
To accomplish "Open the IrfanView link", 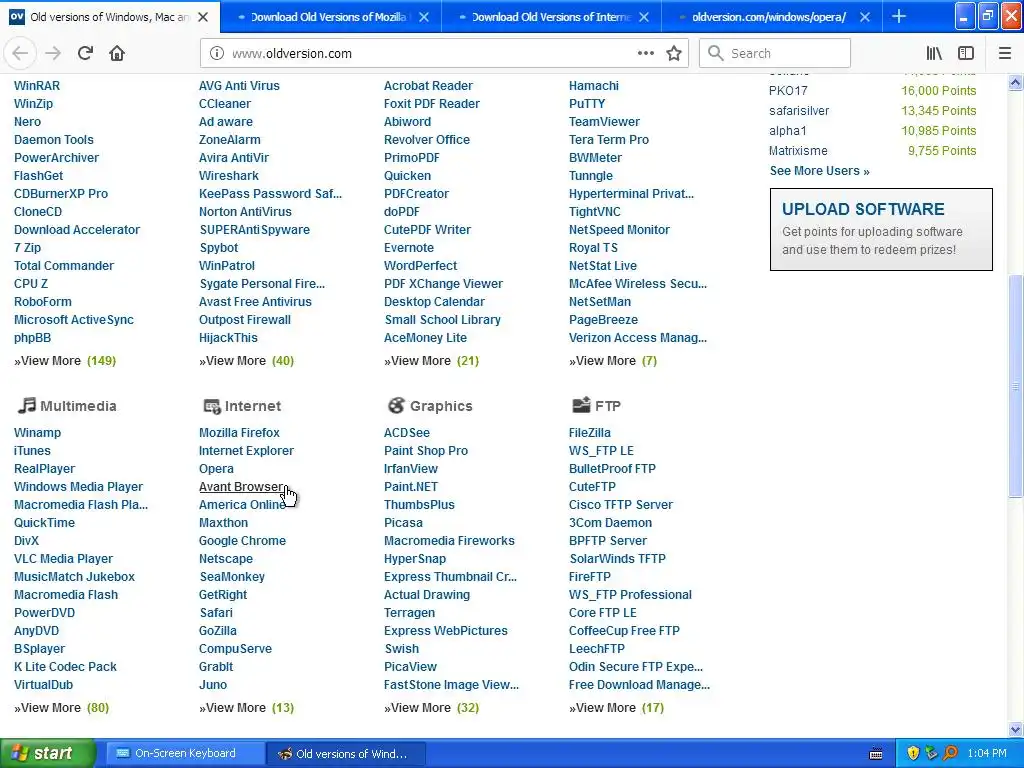I will 411,469.
